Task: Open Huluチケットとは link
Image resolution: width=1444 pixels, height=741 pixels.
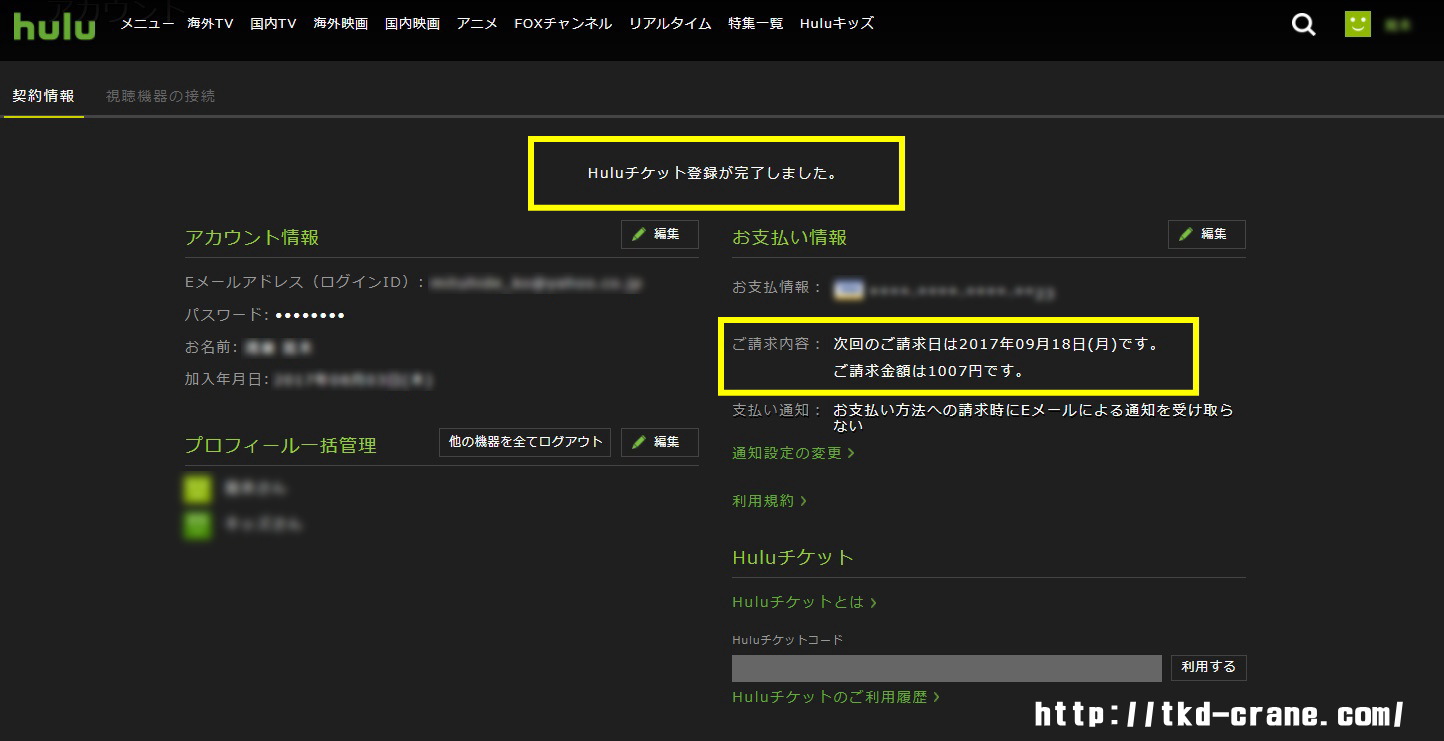Action: [x=804, y=602]
